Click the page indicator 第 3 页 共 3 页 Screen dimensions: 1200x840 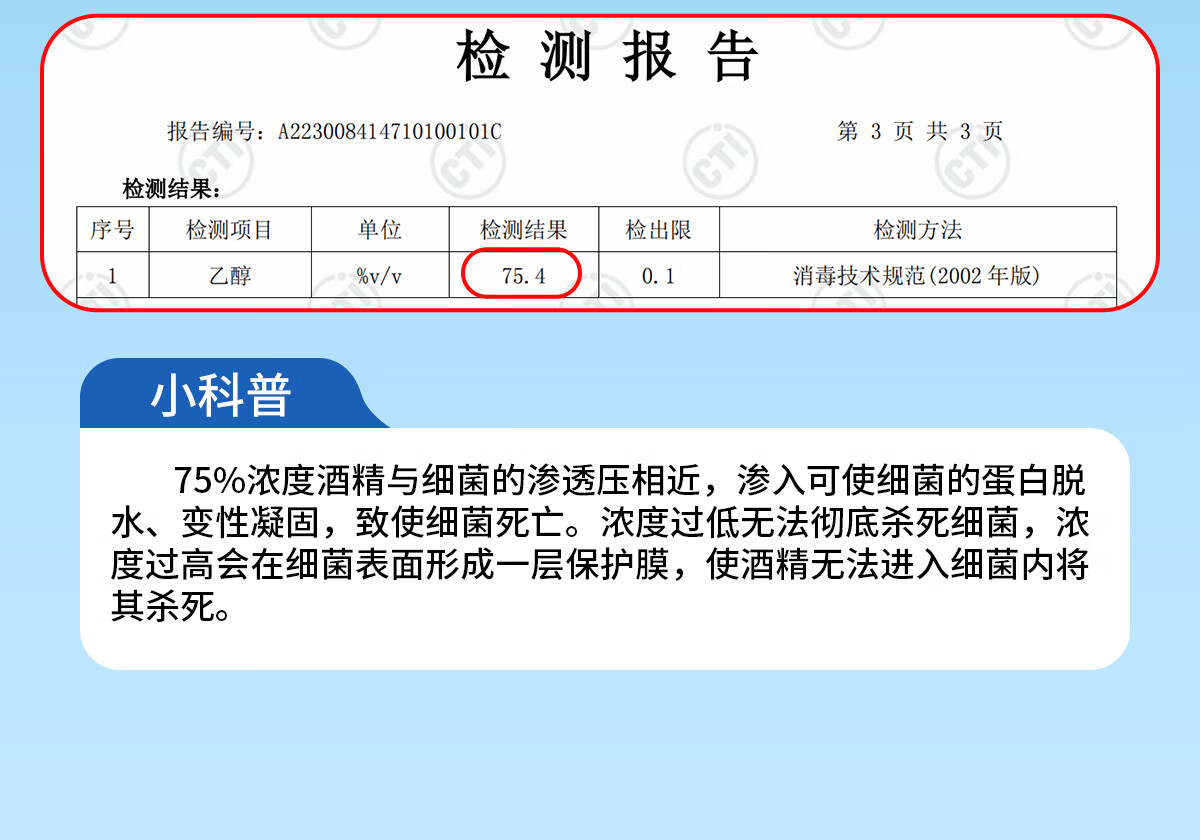[919, 131]
